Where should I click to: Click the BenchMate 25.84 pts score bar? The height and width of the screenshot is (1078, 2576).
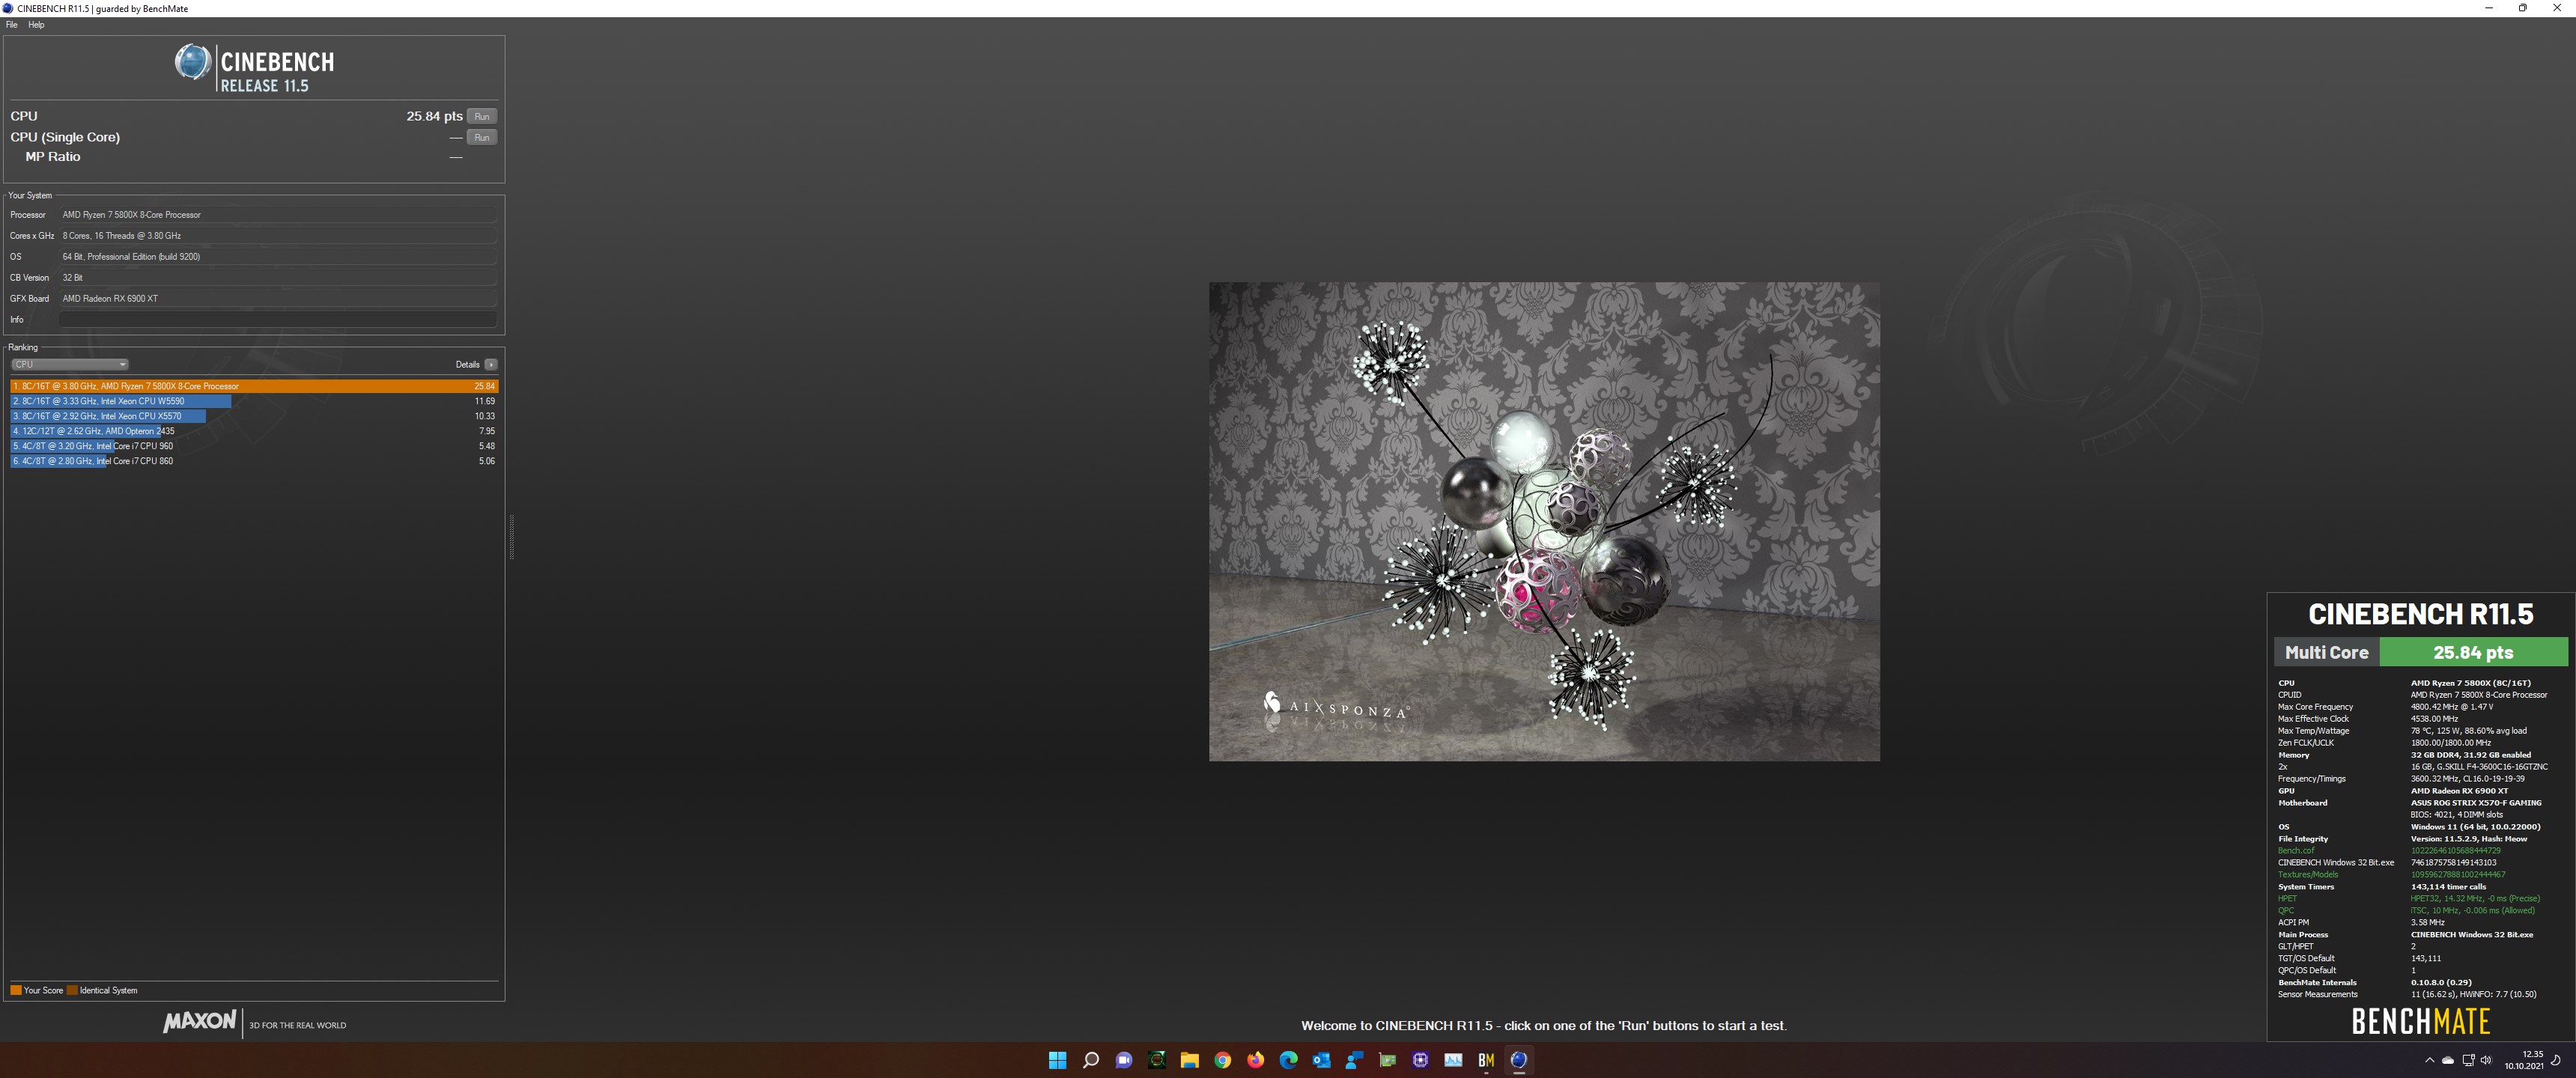click(2473, 652)
